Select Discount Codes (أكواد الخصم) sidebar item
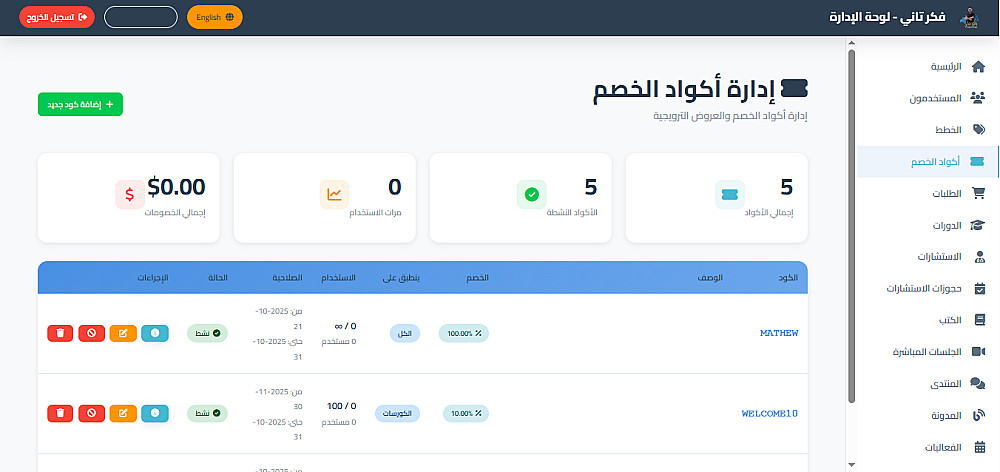Image resolution: width=1000 pixels, height=472 pixels. pyautogui.click(x=928, y=162)
